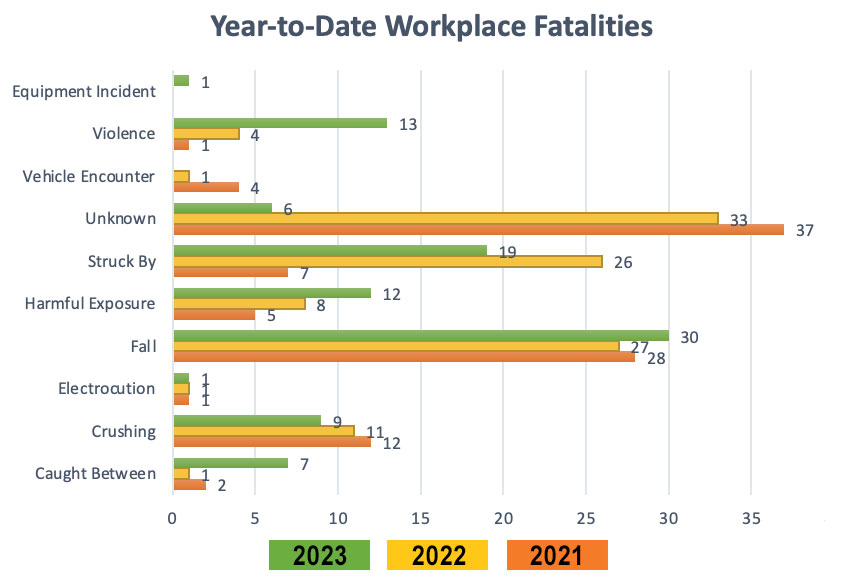Click the Equipment Incident category label

coord(83,91)
